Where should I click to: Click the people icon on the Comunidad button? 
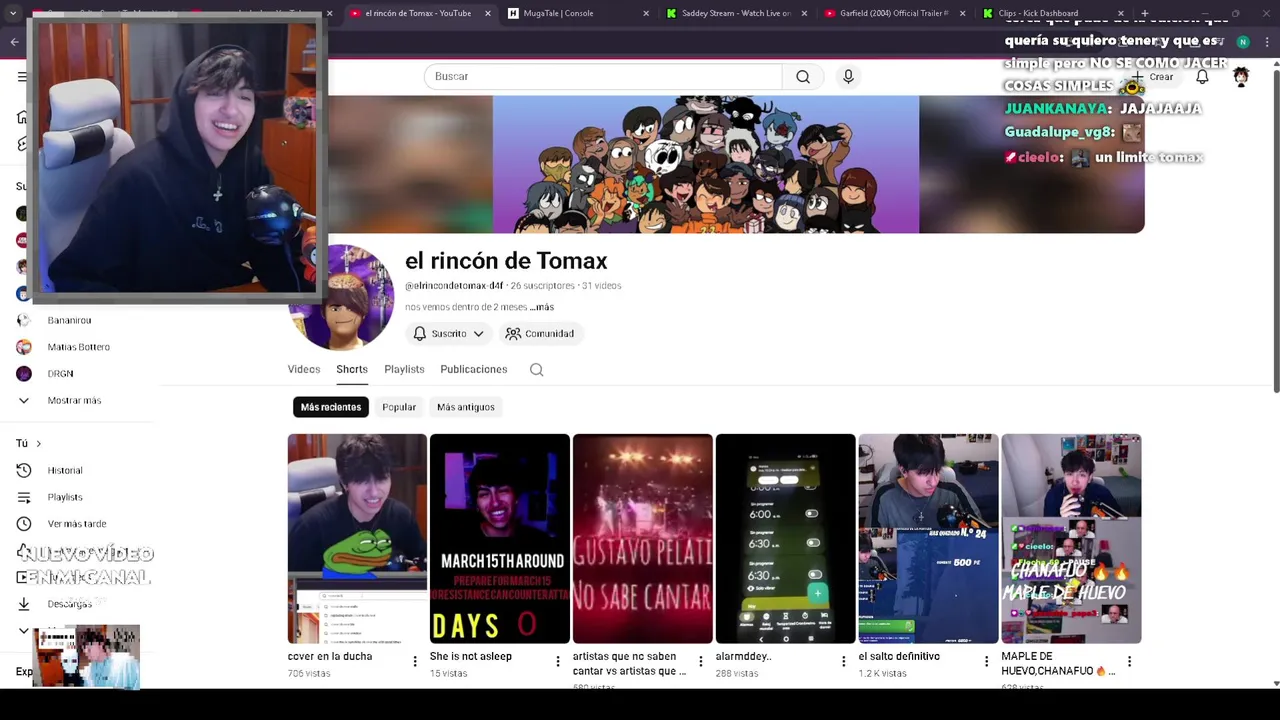coord(513,334)
